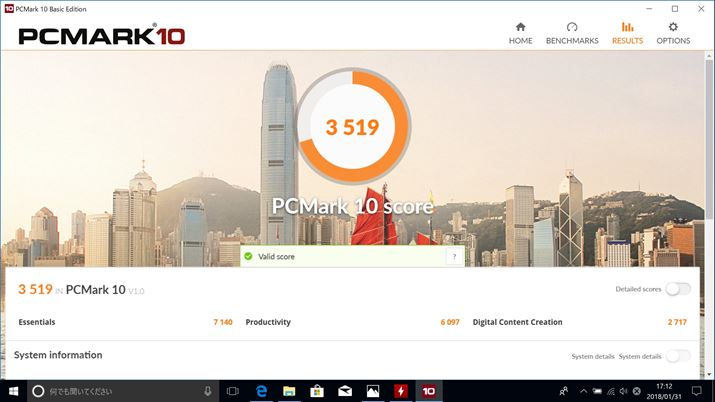The image size is (715, 402).
Task: Click the taskbar clock showing 17:12
Action: coord(664,391)
